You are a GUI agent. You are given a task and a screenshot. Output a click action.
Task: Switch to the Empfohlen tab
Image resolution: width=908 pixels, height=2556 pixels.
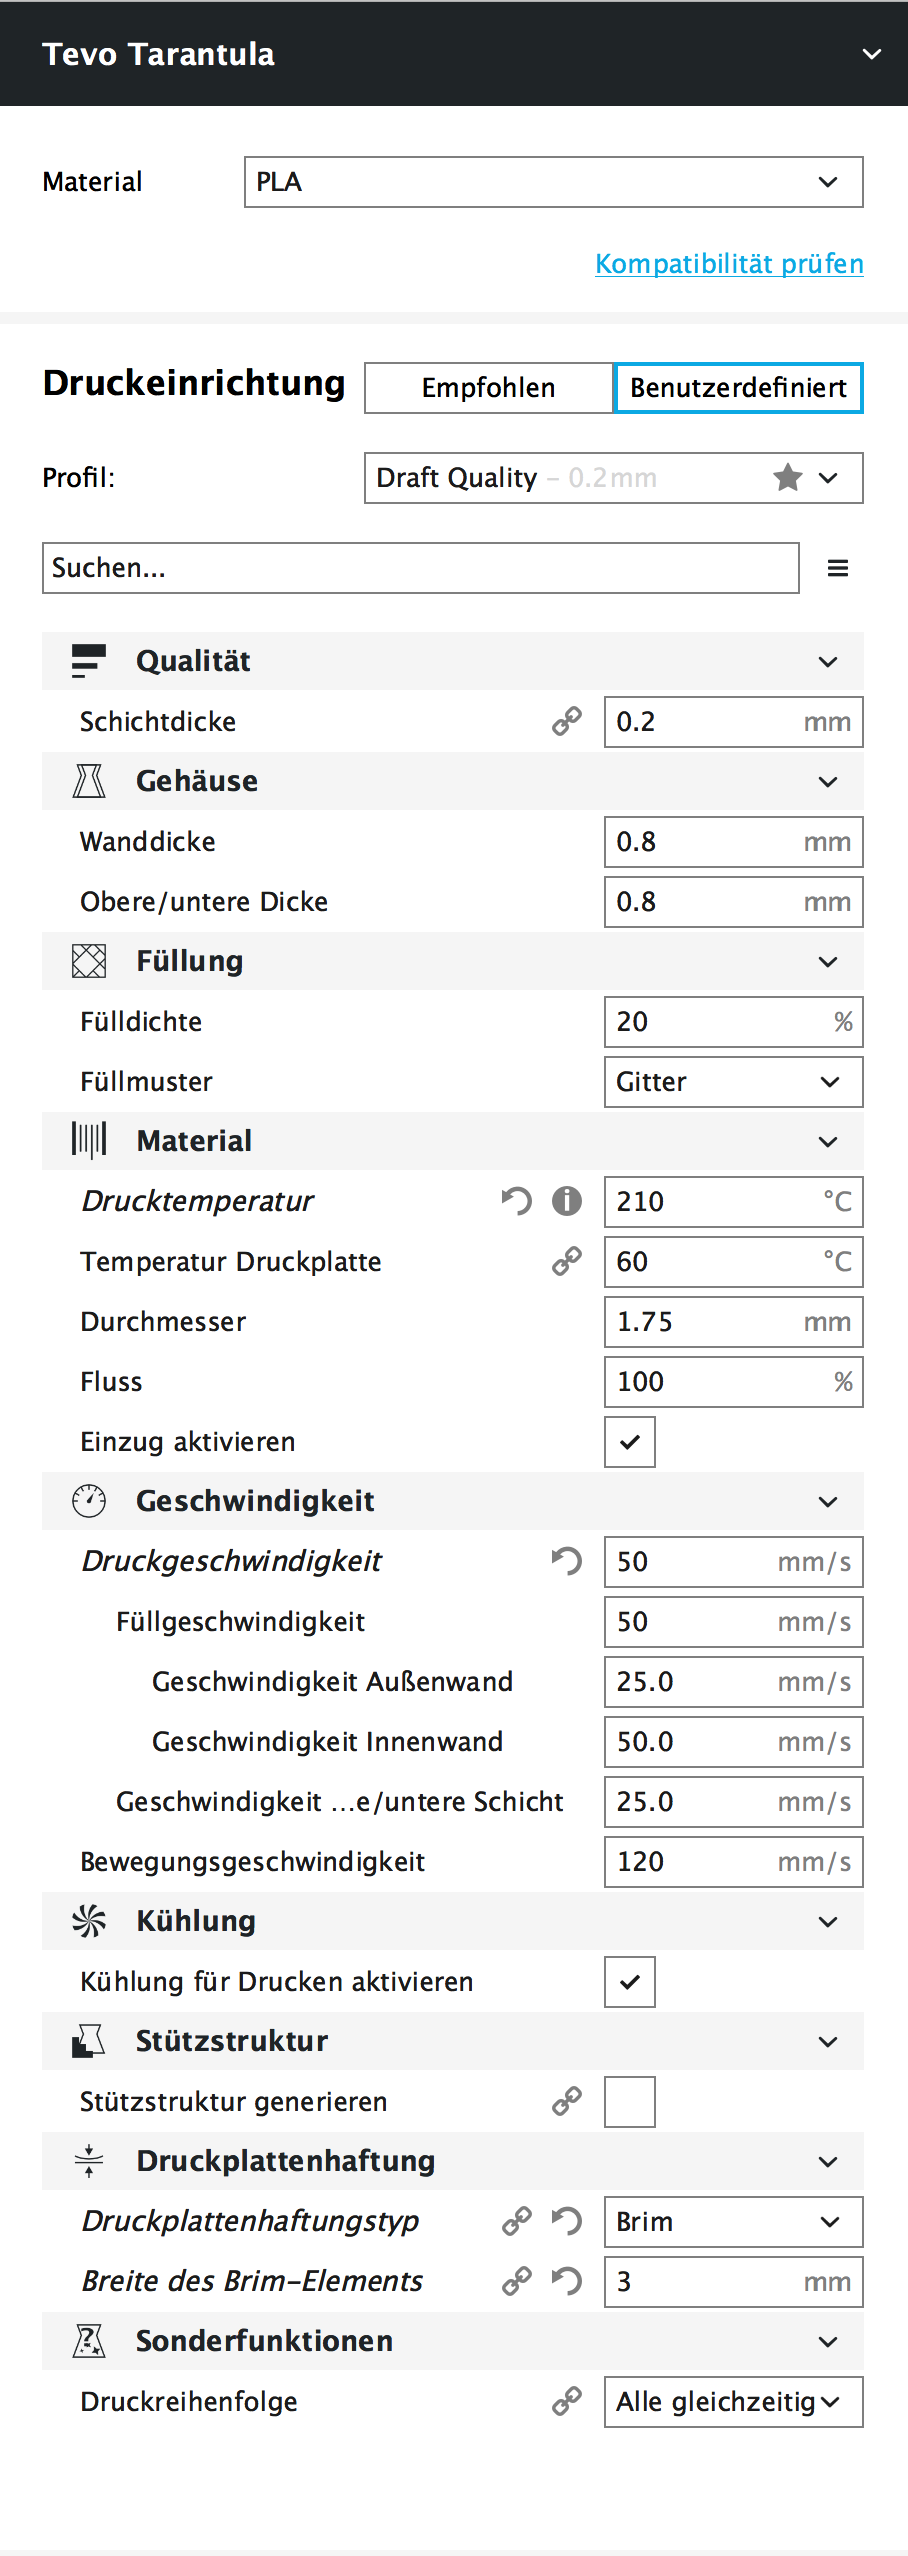coord(489,388)
